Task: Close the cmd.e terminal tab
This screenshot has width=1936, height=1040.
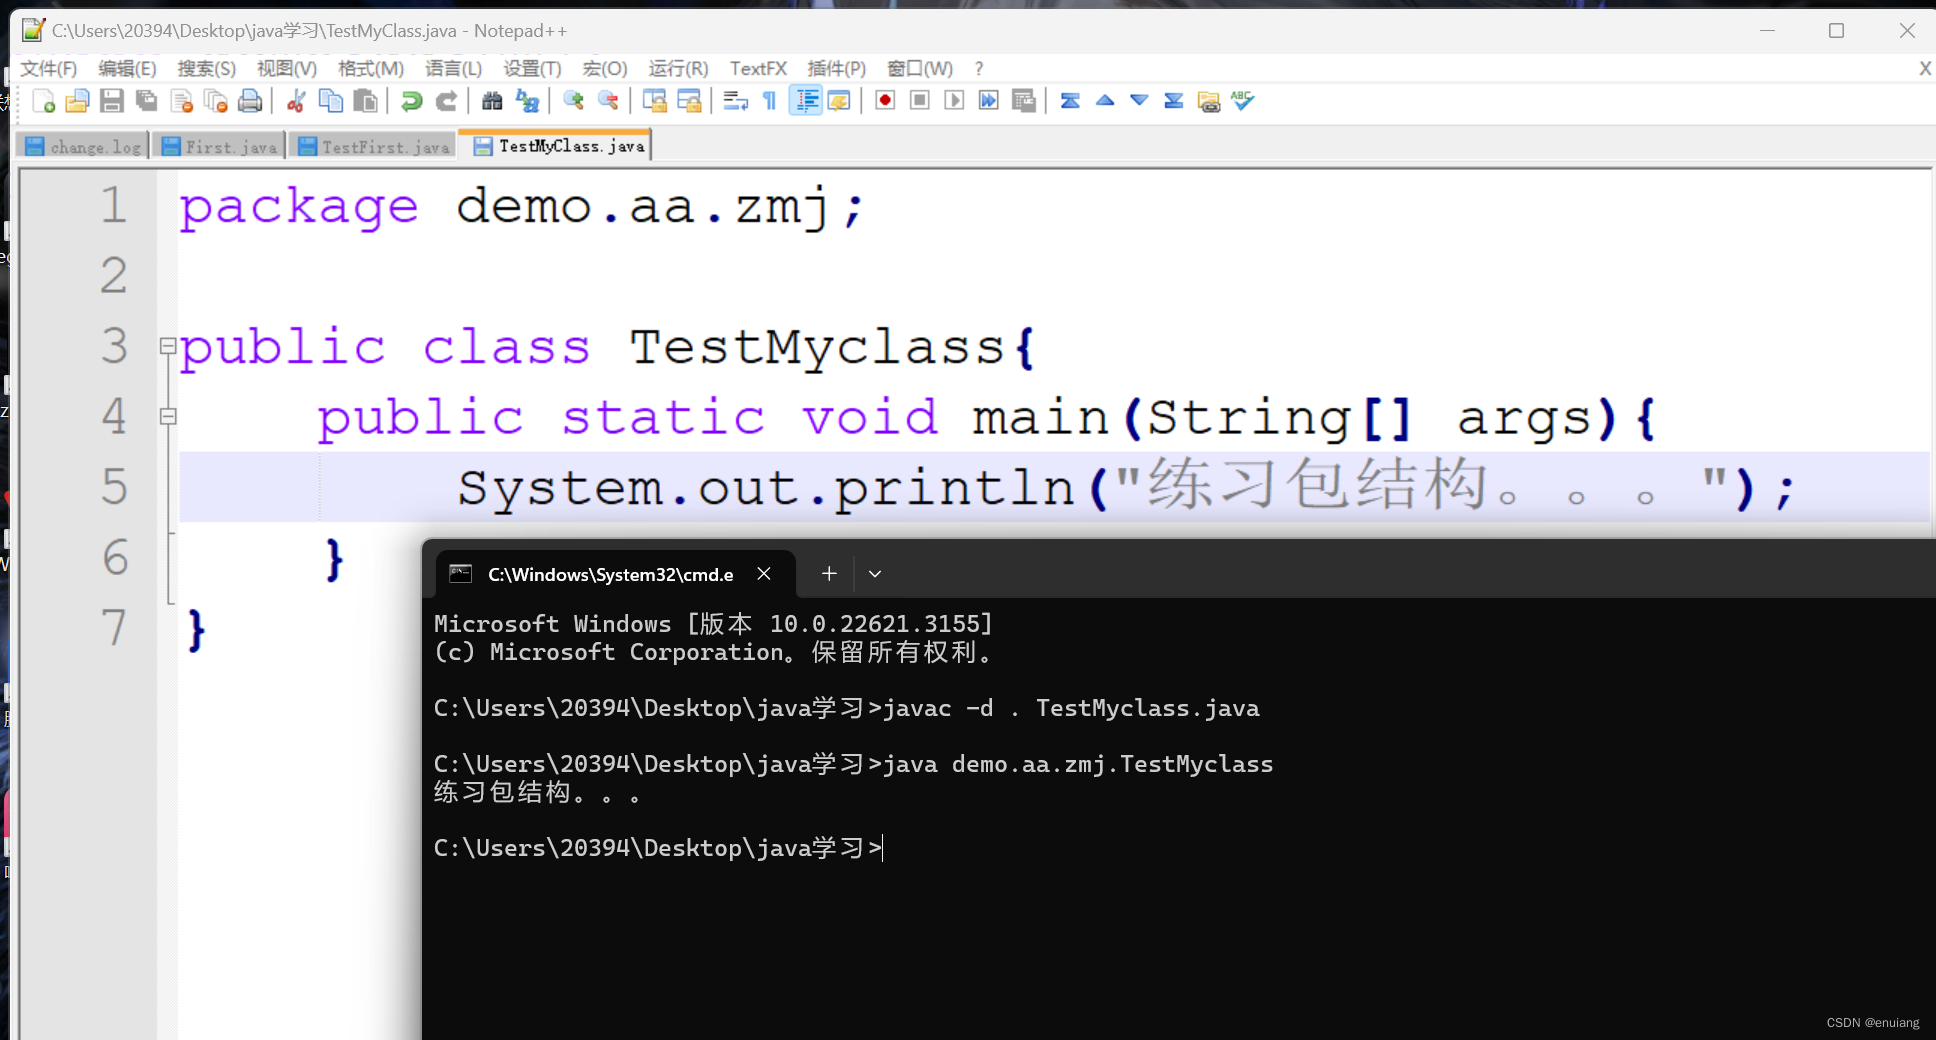Action: click(x=764, y=573)
